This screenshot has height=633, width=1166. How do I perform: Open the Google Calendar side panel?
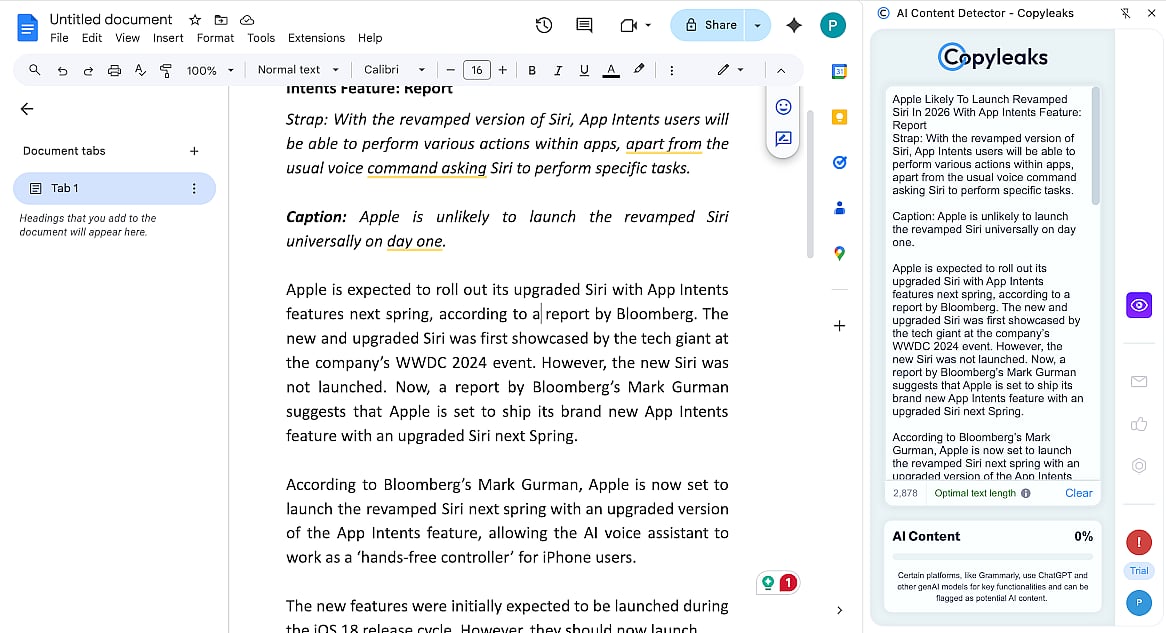pos(839,70)
